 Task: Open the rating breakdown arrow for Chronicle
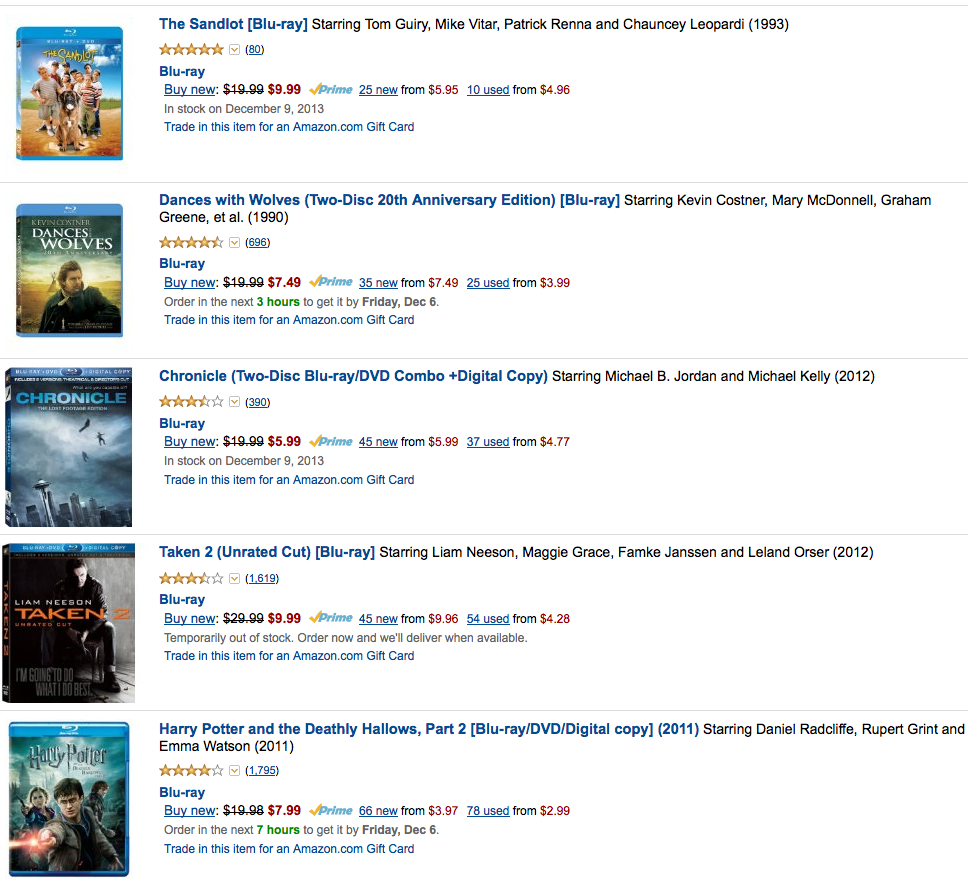point(235,402)
